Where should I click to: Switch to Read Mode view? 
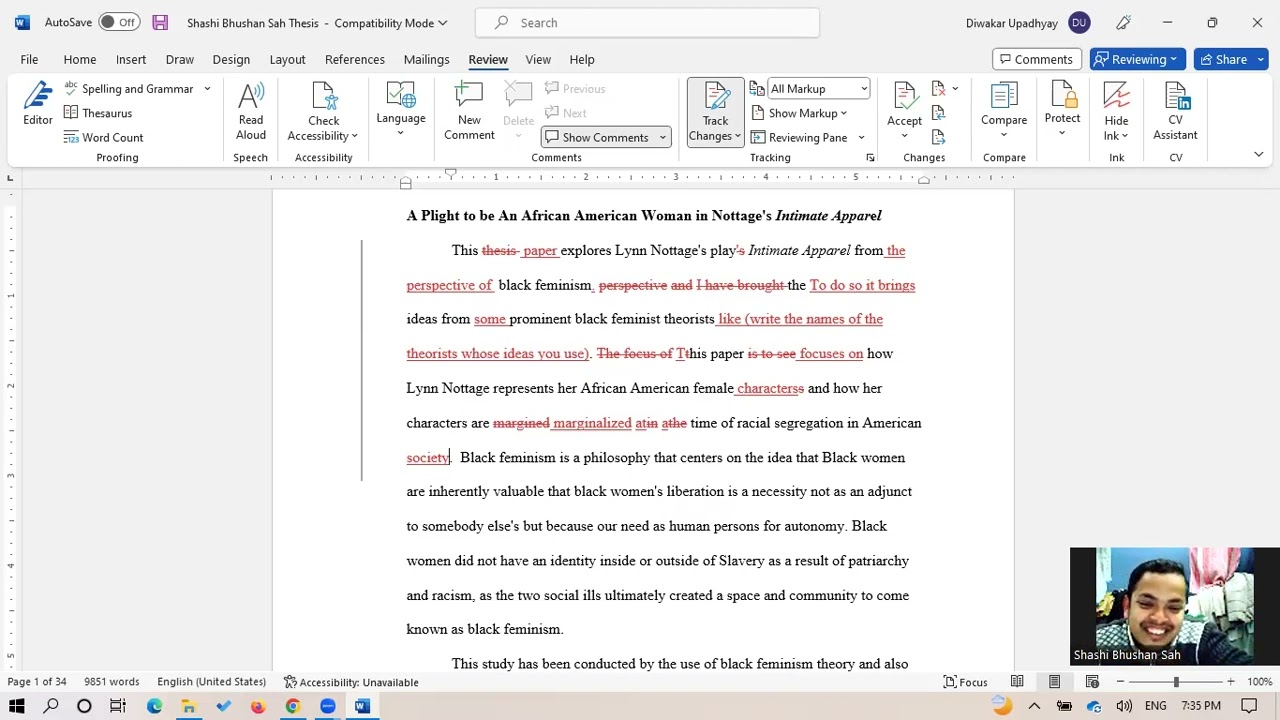pyautogui.click(x=1017, y=682)
